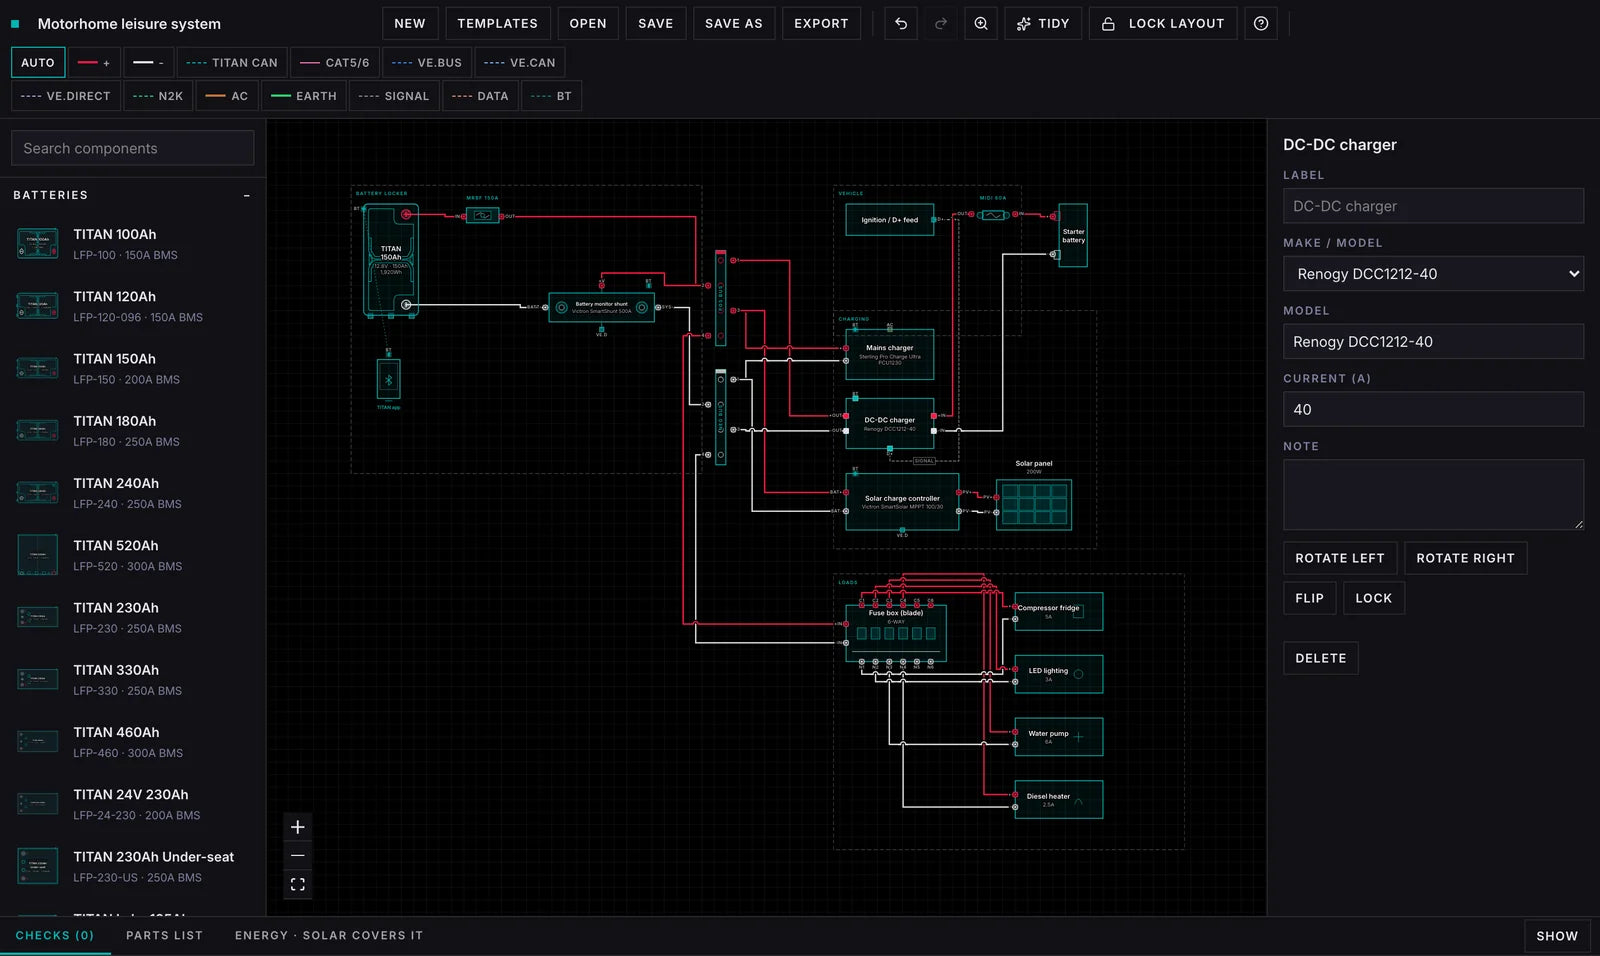Screen dimensions: 1600x956
Task: Open the TEMPLATES menu
Action: point(497,23)
